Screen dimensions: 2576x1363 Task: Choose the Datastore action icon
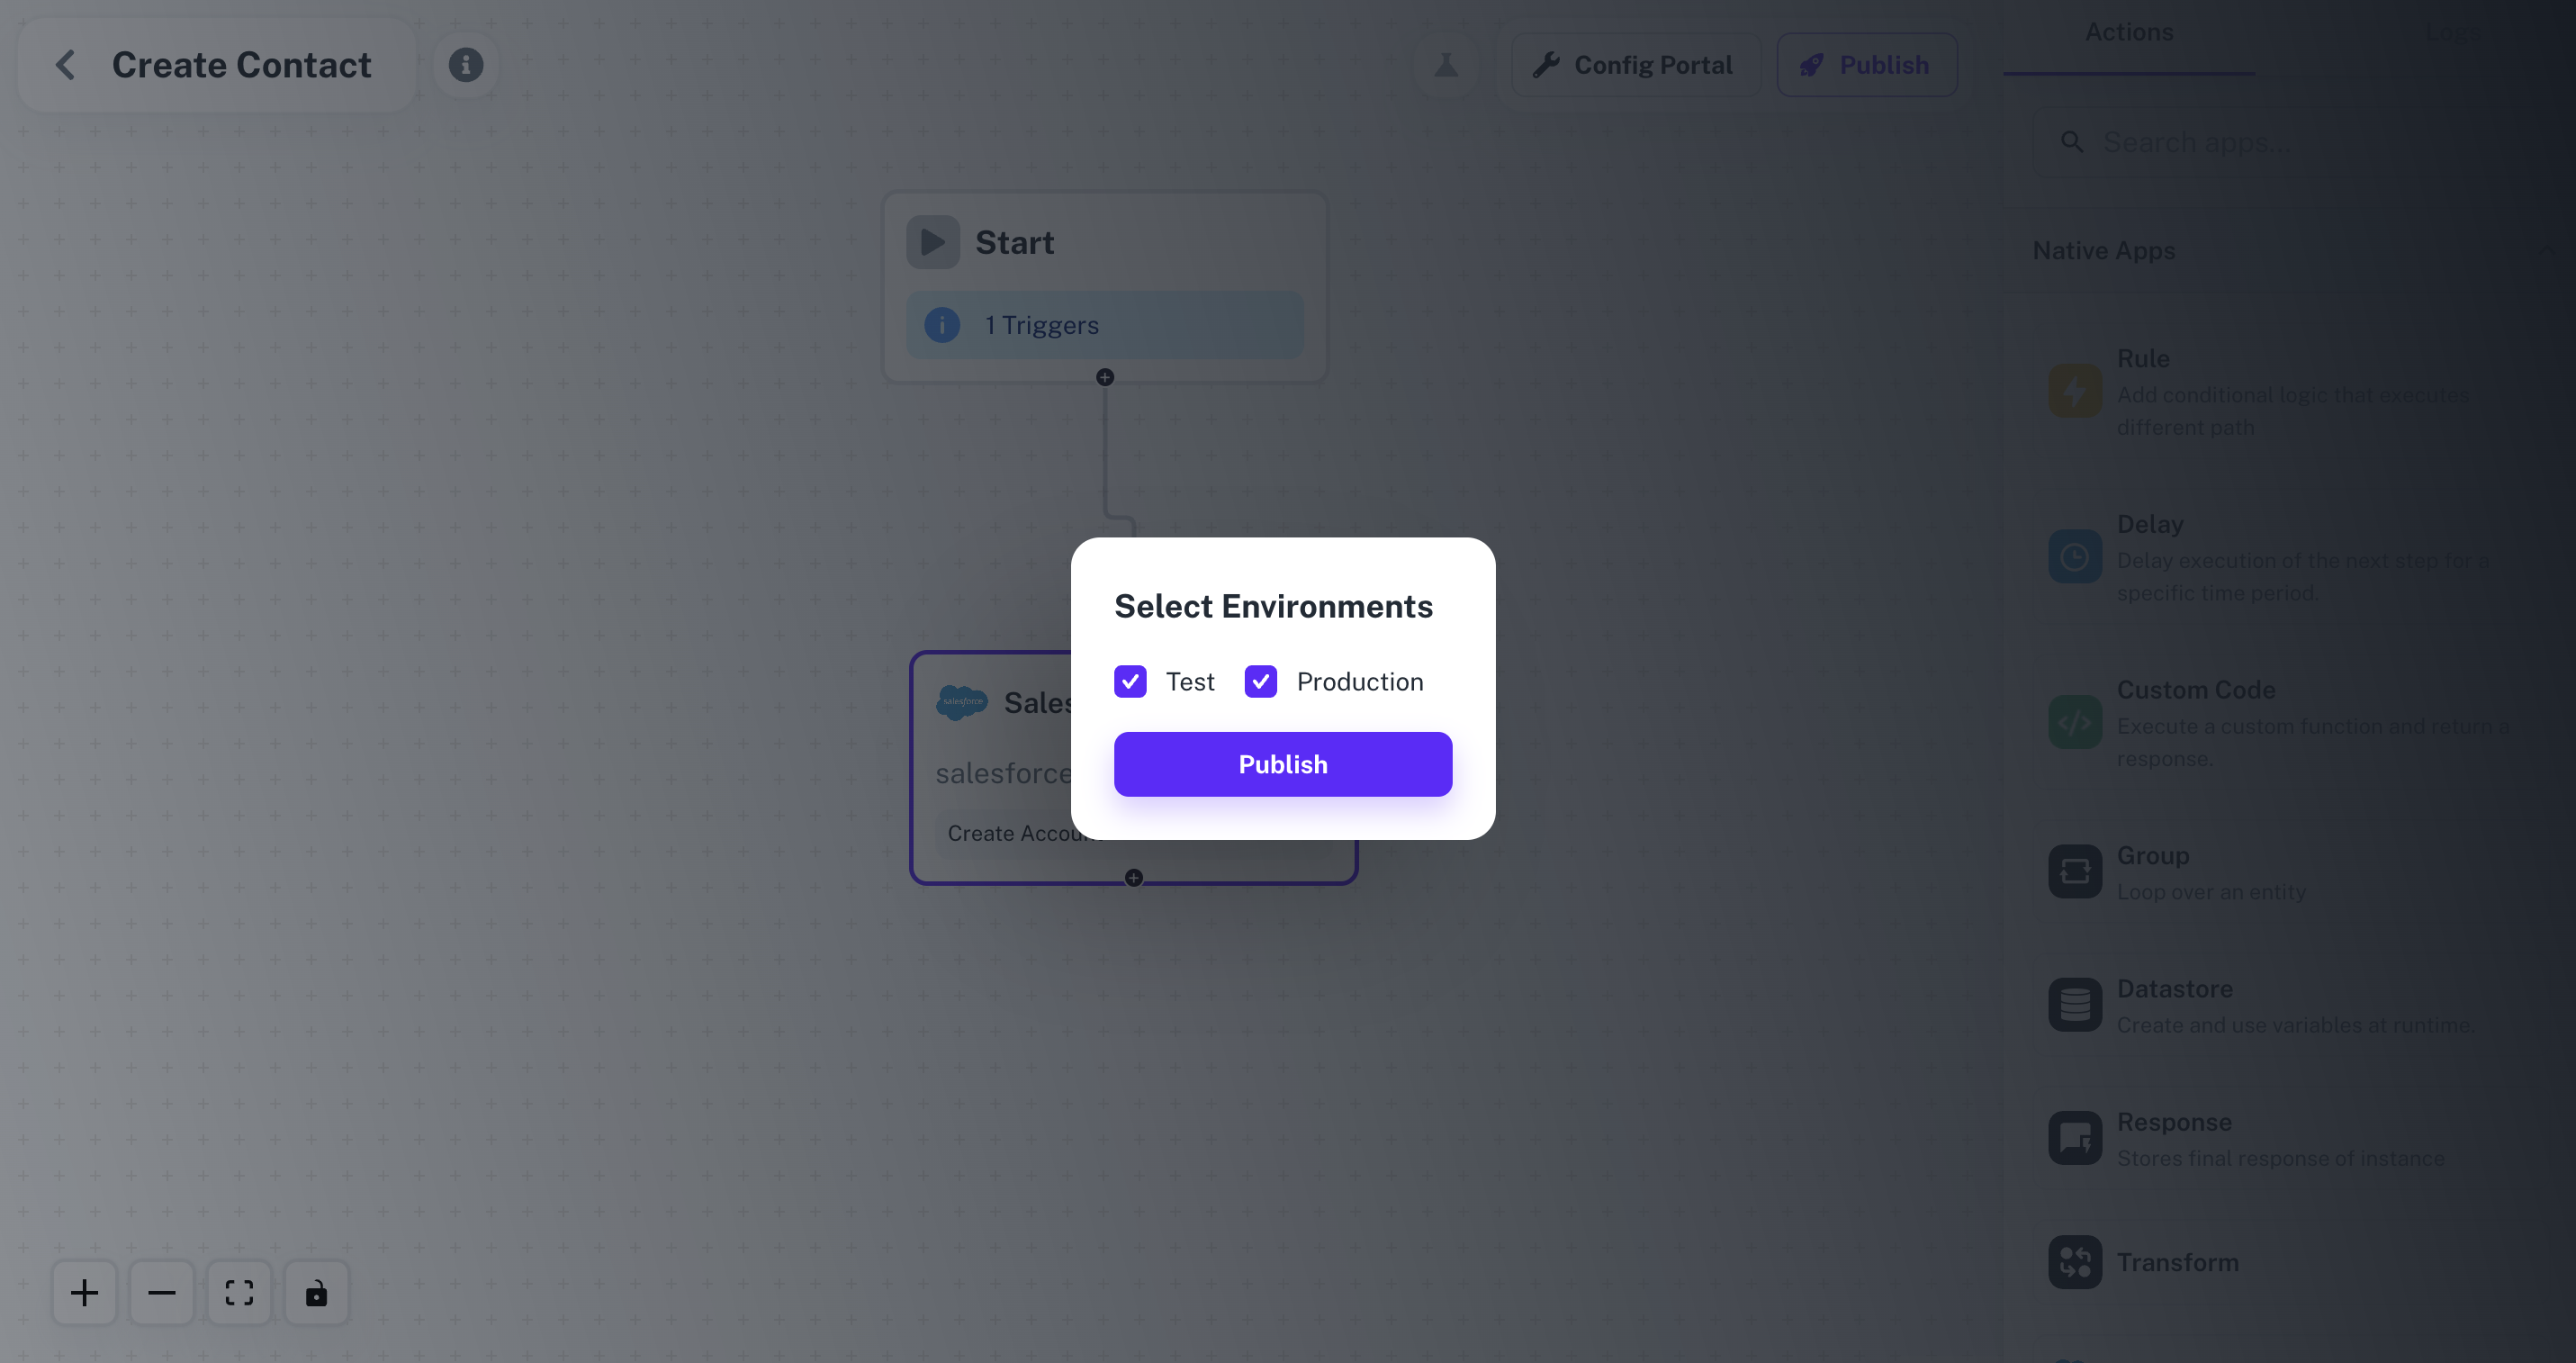[2075, 1005]
